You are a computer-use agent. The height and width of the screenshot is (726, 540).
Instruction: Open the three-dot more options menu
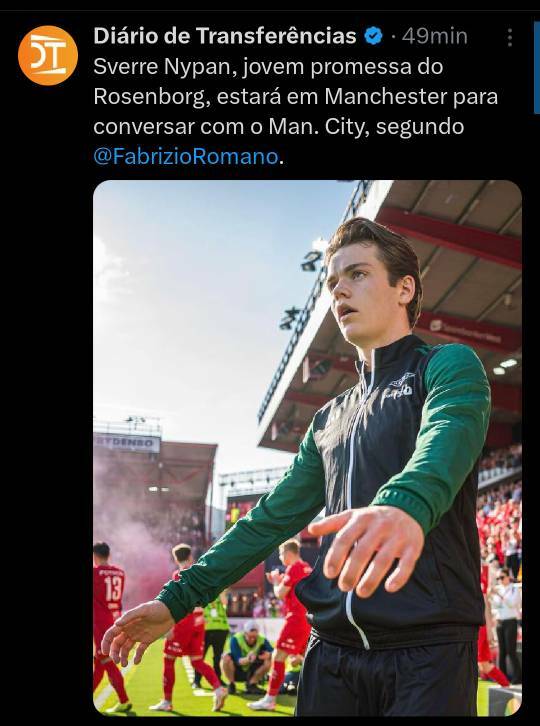pyautogui.click(x=509, y=38)
